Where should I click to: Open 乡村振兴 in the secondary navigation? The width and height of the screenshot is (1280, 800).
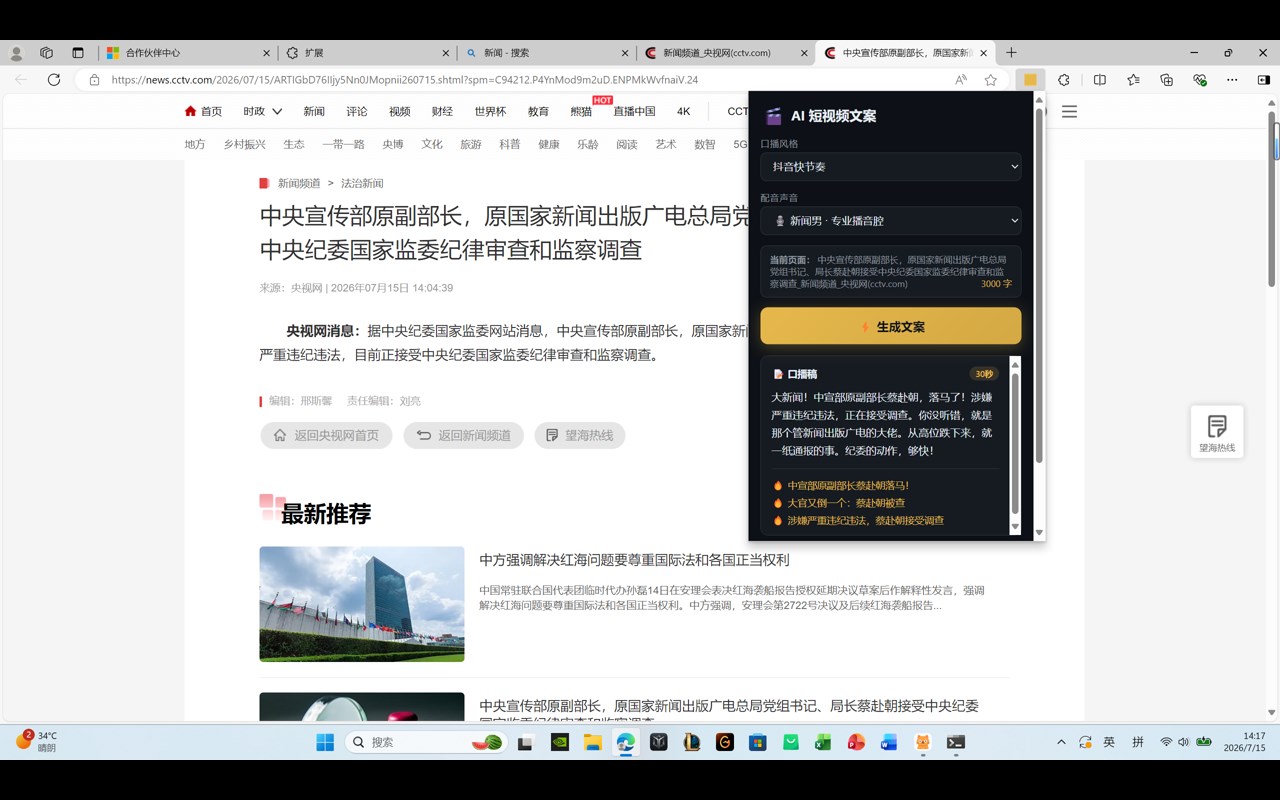click(x=244, y=144)
